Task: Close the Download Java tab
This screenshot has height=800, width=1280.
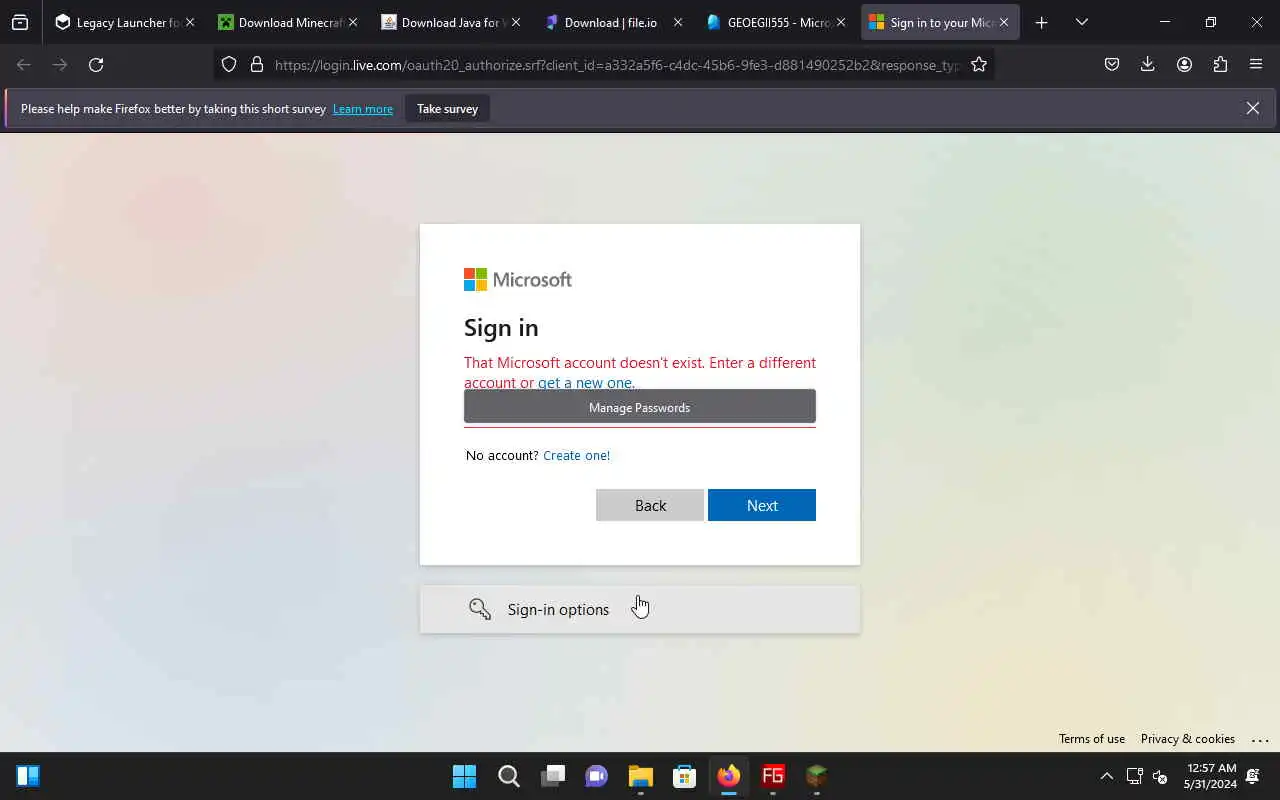Action: [x=516, y=22]
